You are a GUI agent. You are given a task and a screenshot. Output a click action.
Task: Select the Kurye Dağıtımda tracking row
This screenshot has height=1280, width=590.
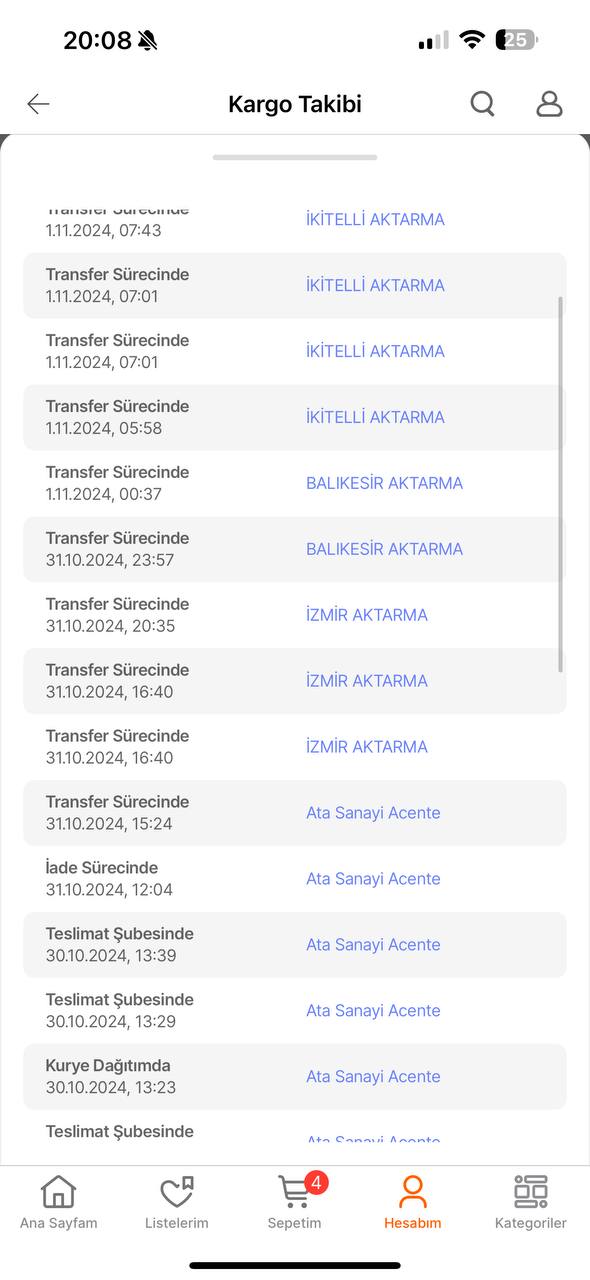pyautogui.click(x=295, y=1076)
